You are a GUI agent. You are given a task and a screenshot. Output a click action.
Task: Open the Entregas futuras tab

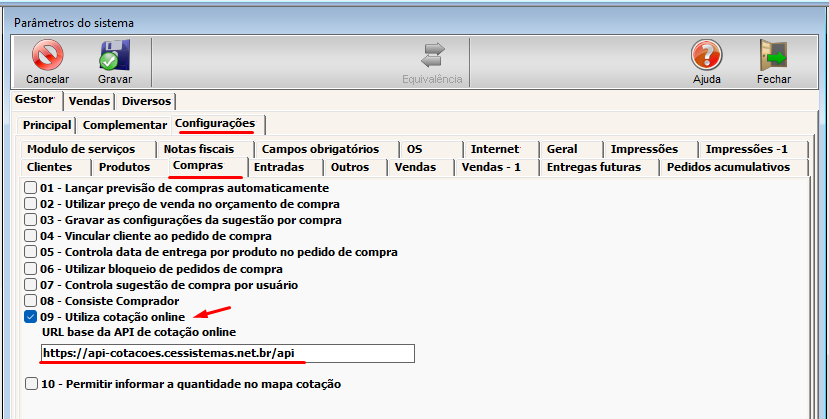pos(594,167)
